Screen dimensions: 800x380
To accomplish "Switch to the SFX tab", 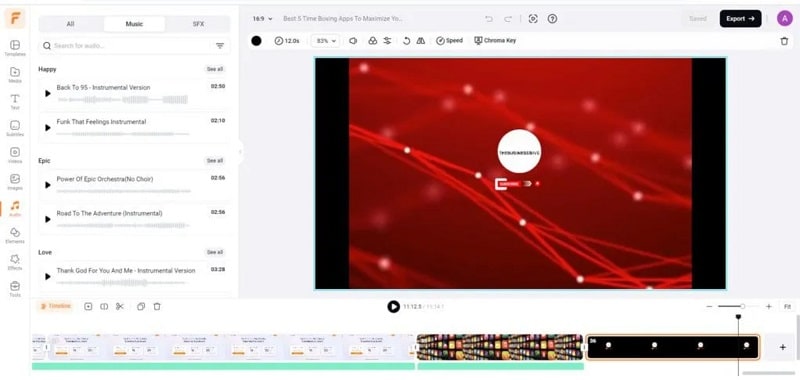I will tap(198, 24).
